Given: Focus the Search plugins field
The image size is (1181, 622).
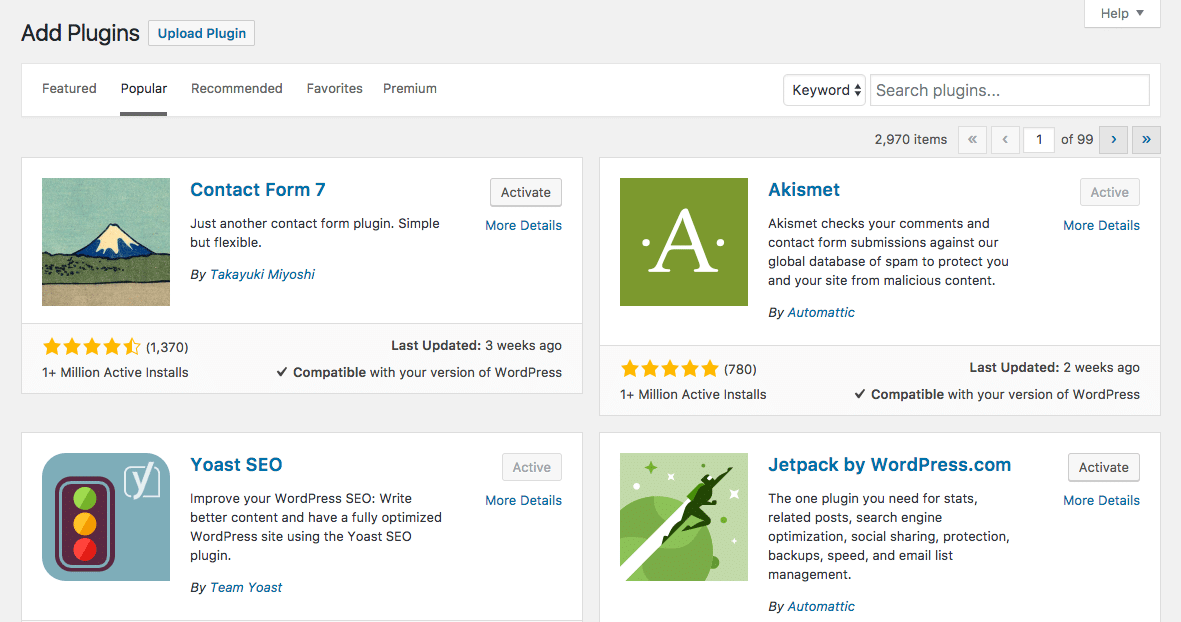Looking at the screenshot, I should [x=1010, y=90].
